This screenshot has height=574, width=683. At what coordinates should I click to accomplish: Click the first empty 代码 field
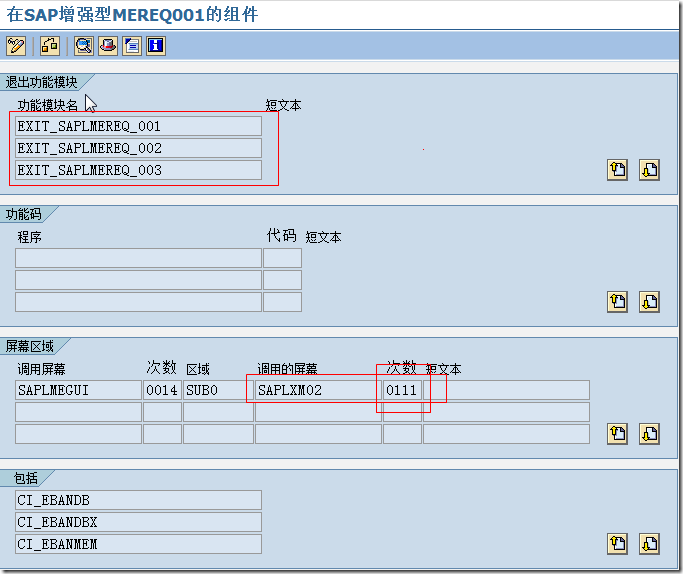pyautogui.click(x=282, y=258)
